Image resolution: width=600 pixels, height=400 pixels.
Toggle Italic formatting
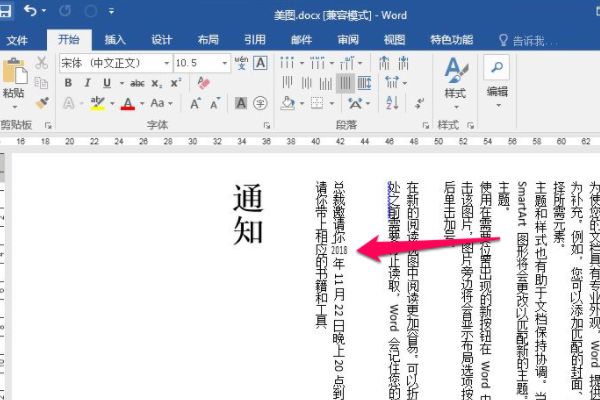[x=88, y=83]
